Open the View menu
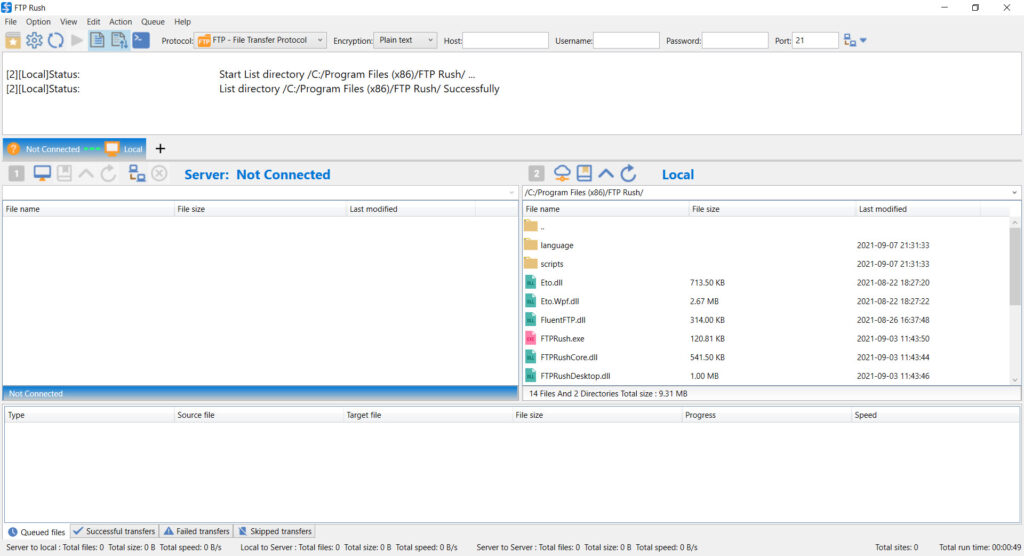 pos(69,22)
